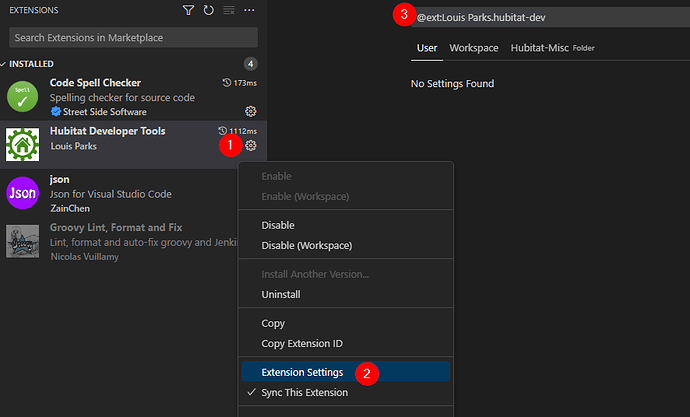This screenshot has width=690, height=417.
Task: Open the Code Spell Checker manage gear
Action: (x=250, y=111)
